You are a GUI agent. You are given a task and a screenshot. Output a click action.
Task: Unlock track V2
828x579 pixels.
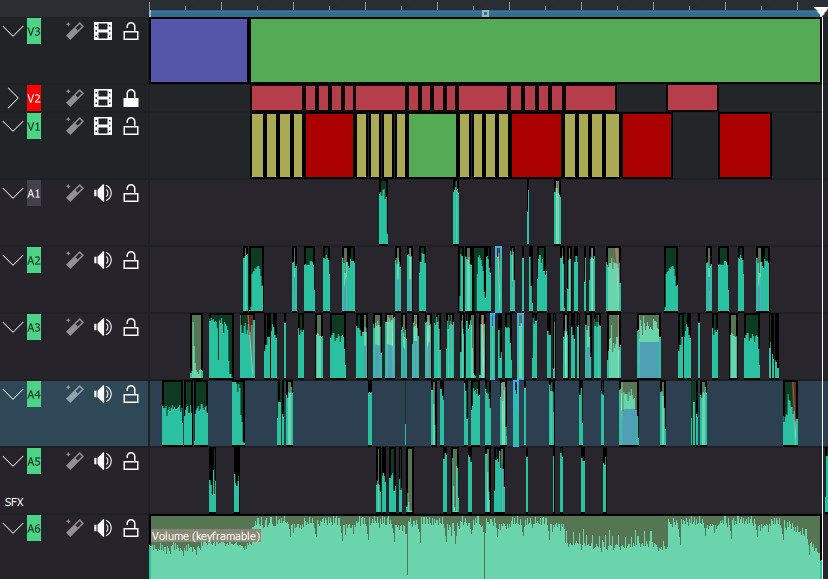click(x=131, y=98)
